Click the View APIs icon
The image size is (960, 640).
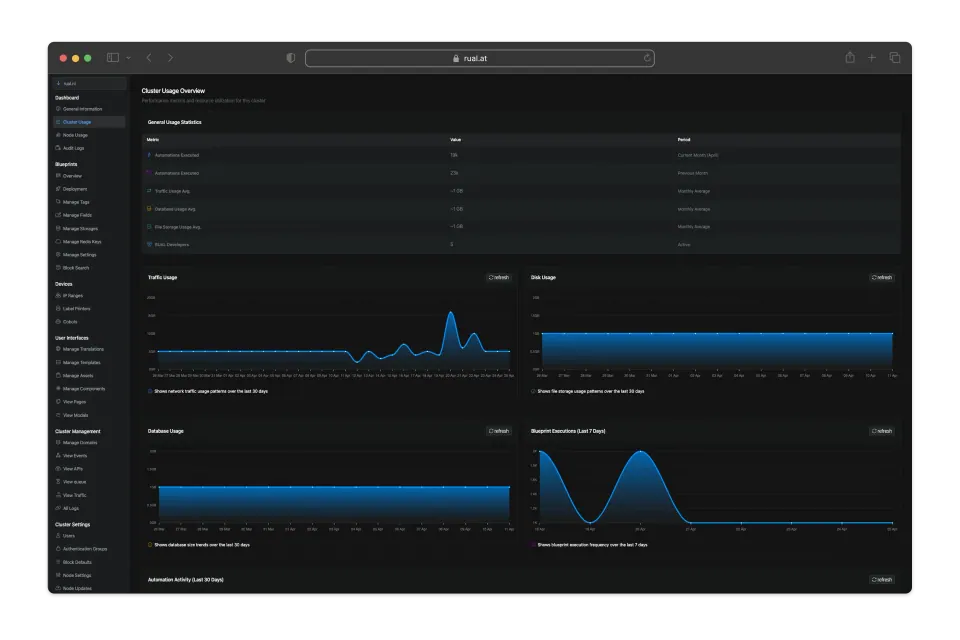[x=58, y=469]
